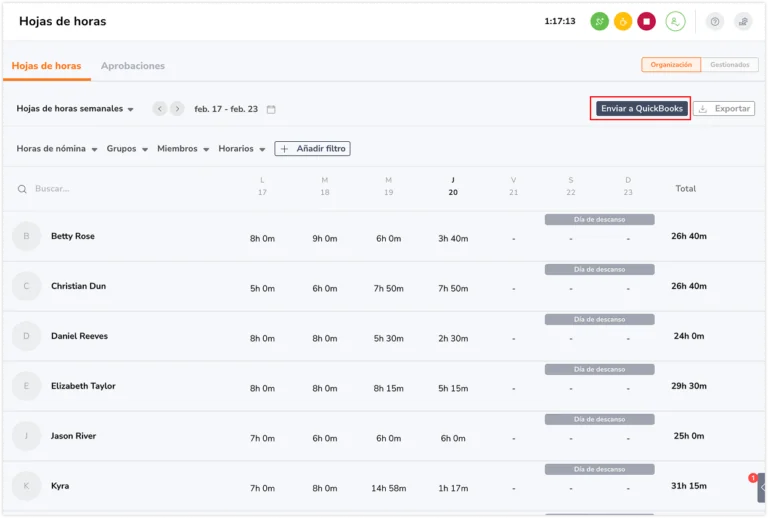This screenshot has height=518, width=768.
Task: Click the Monday 17 column header
Action: [x=262, y=187]
